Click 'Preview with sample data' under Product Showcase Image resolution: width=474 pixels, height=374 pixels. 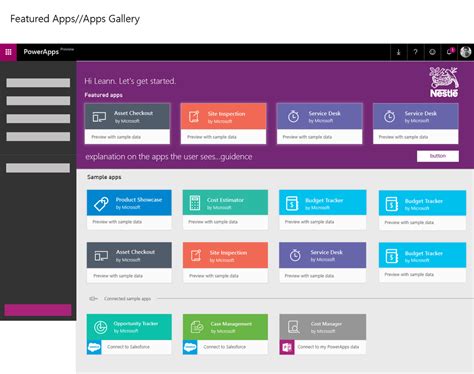click(117, 222)
